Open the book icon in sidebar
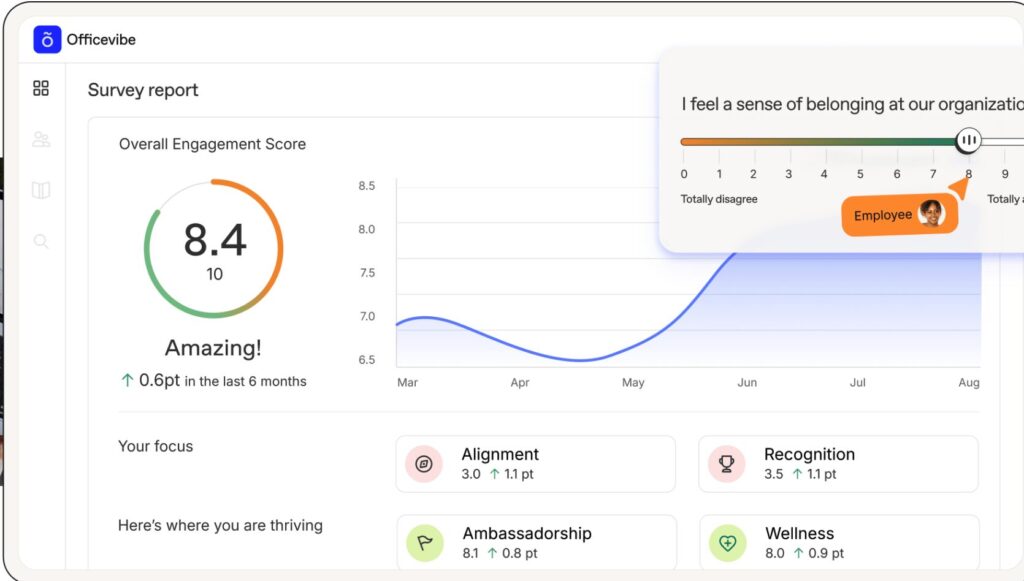This screenshot has height=581, width=1024. click(41, 190)
